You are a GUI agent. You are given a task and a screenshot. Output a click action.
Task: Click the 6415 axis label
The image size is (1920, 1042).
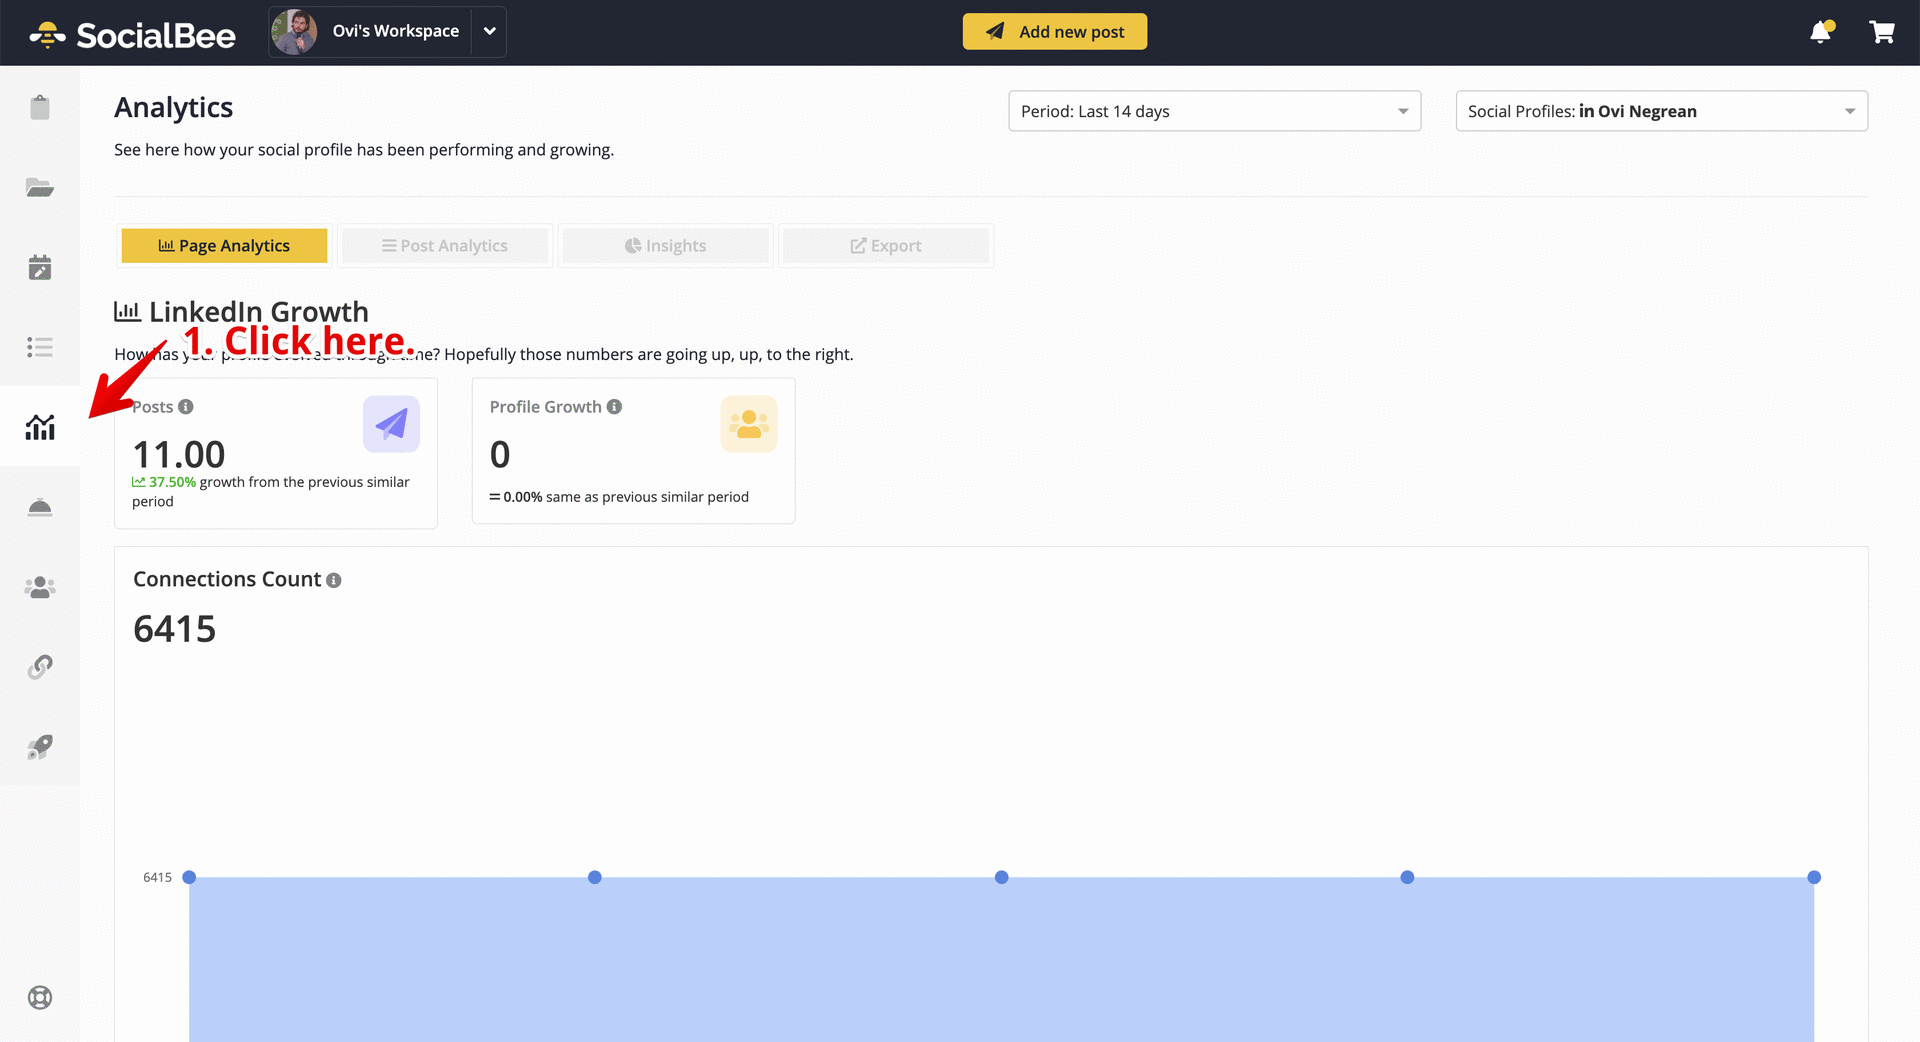[157, 878]
